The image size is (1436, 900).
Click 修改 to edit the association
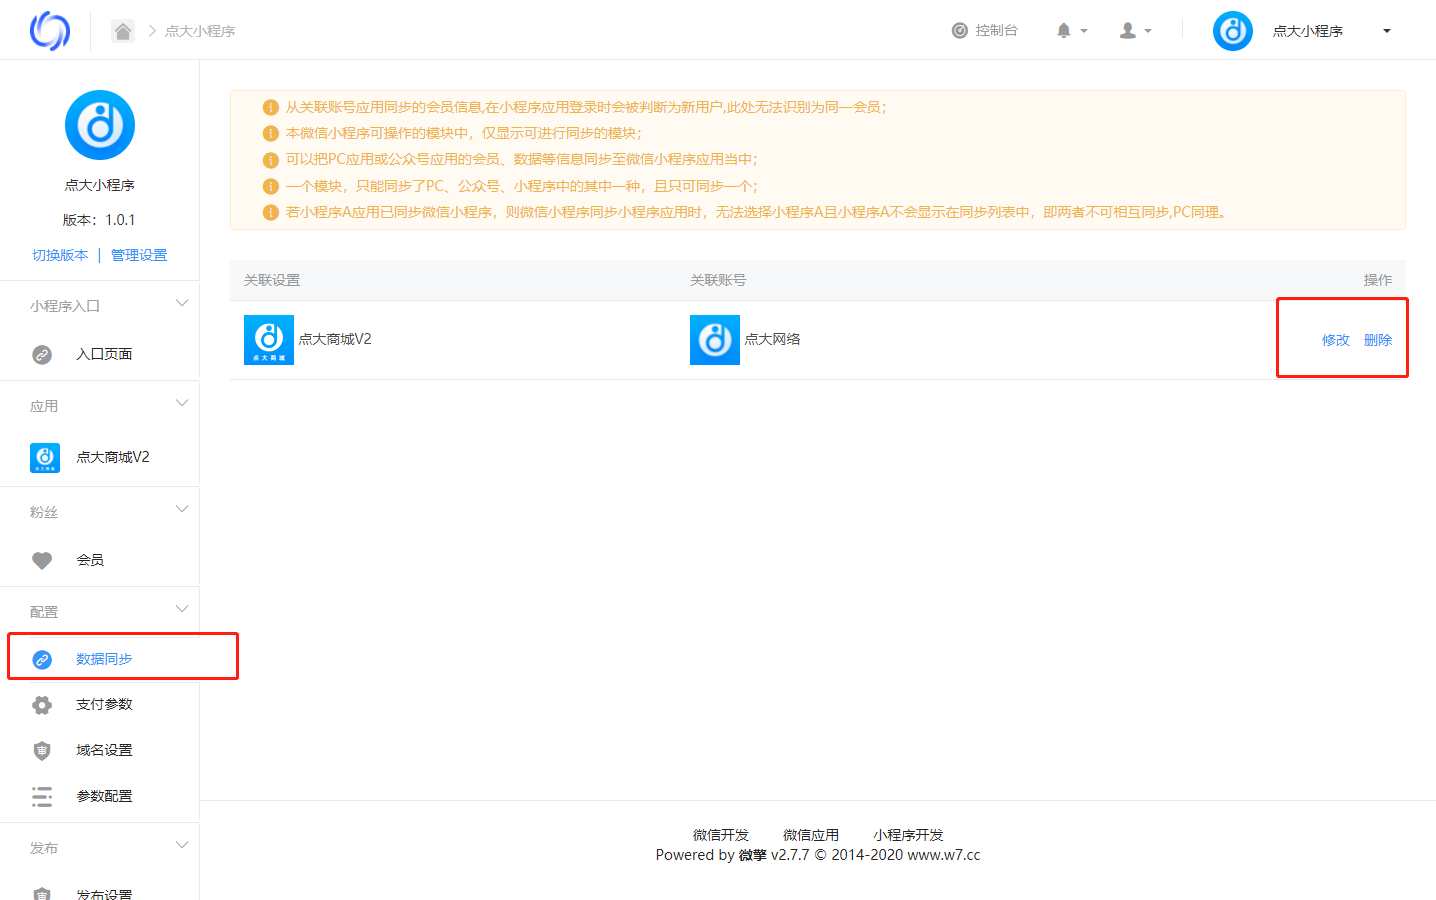pos(1336,340)
